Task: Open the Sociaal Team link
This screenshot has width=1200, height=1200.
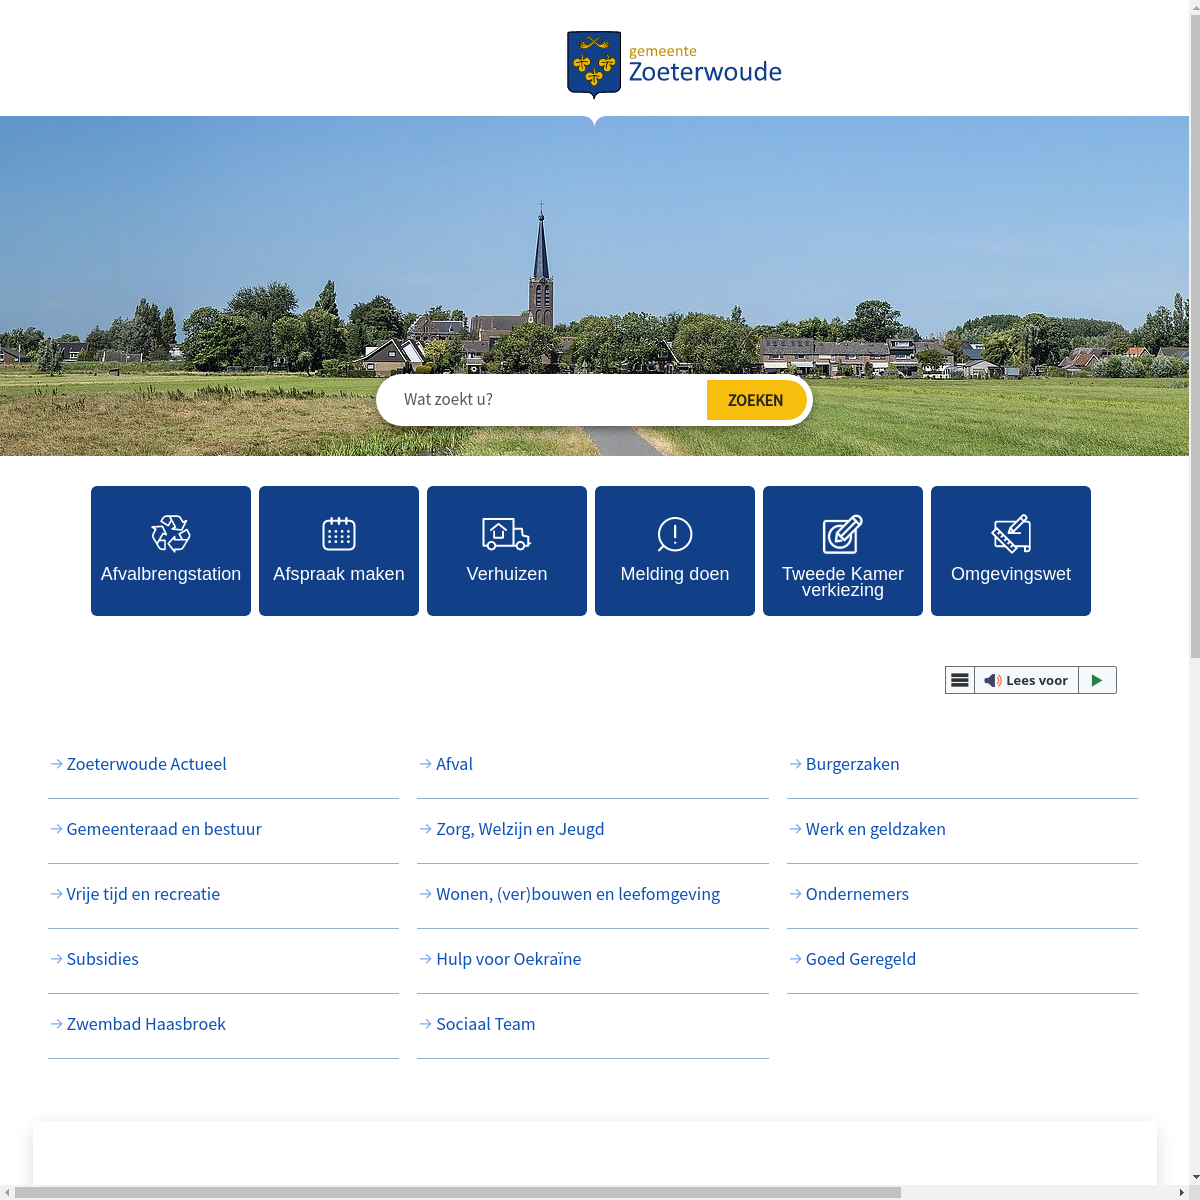Action: (x=486, y=1024)
